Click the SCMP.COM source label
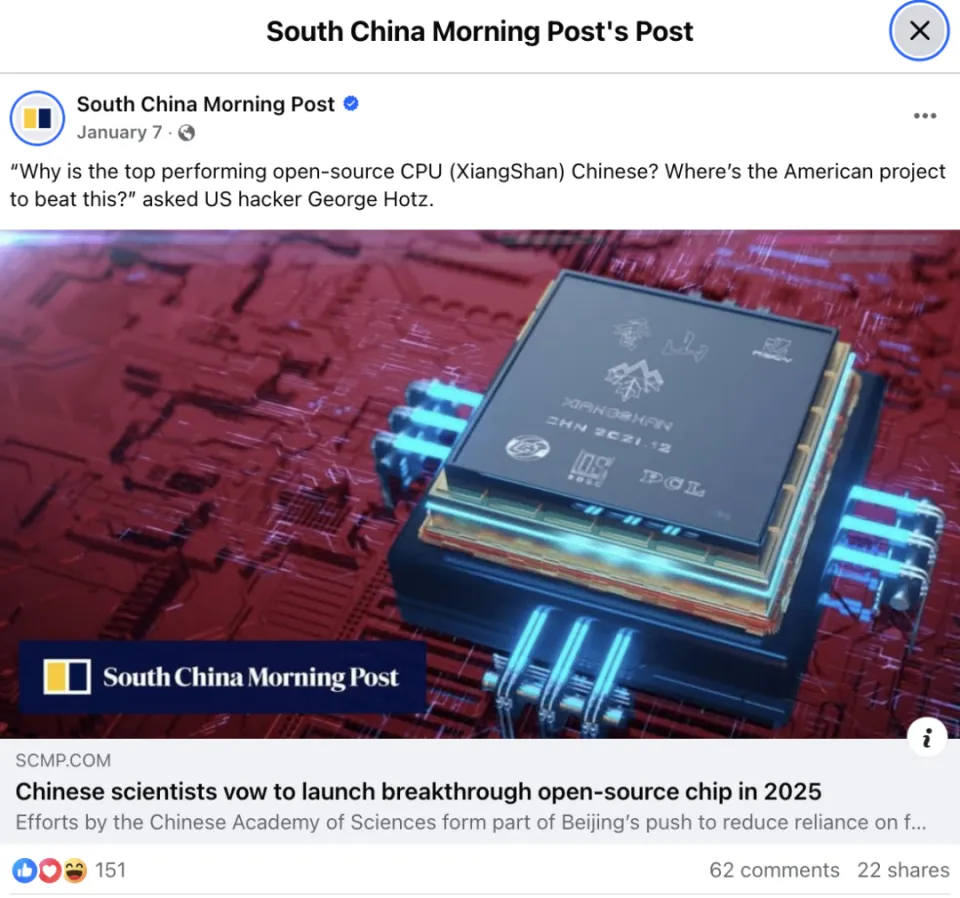 [63, 760]
